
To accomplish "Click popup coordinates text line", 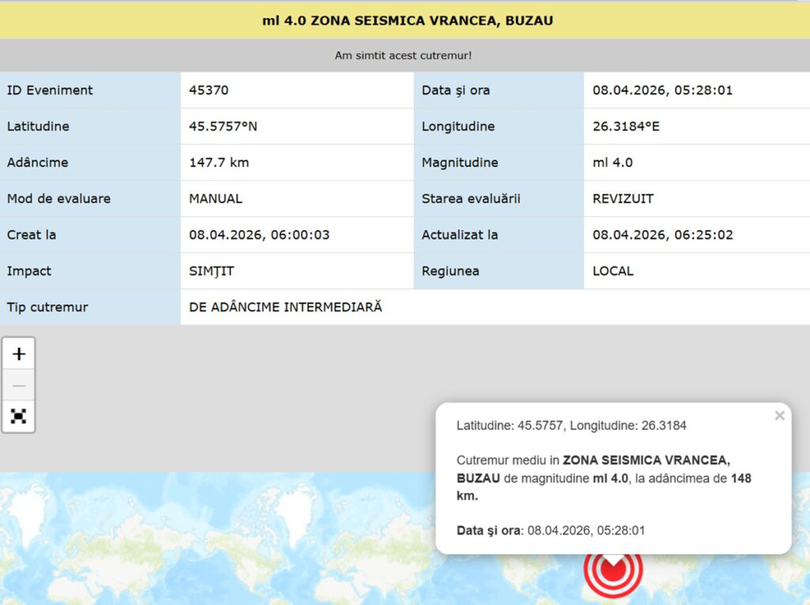I will [571, 426].
